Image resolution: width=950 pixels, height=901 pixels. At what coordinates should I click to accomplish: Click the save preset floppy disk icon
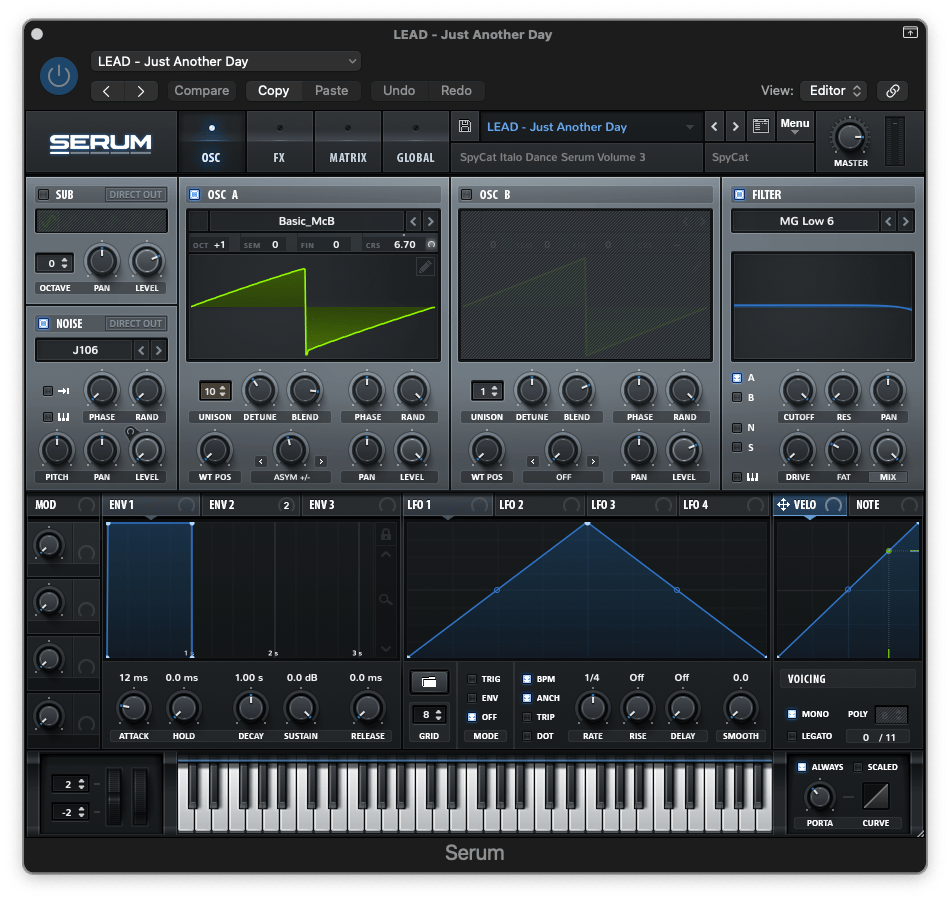coord(465,126)
